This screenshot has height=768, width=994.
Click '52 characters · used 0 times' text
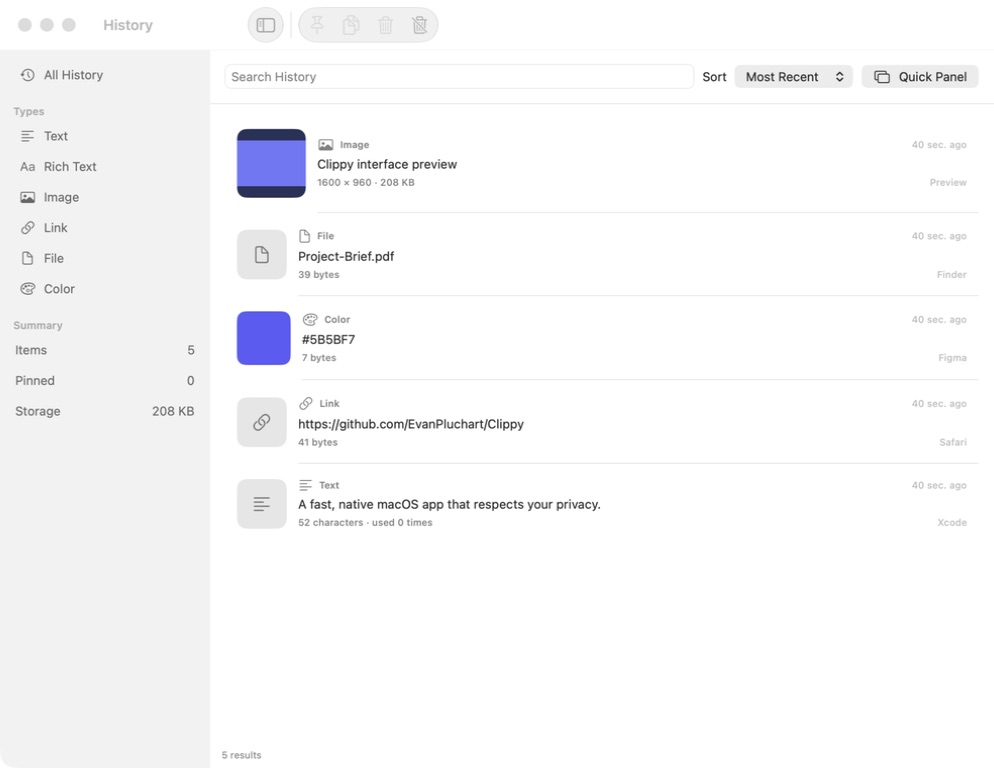(365, 523)
